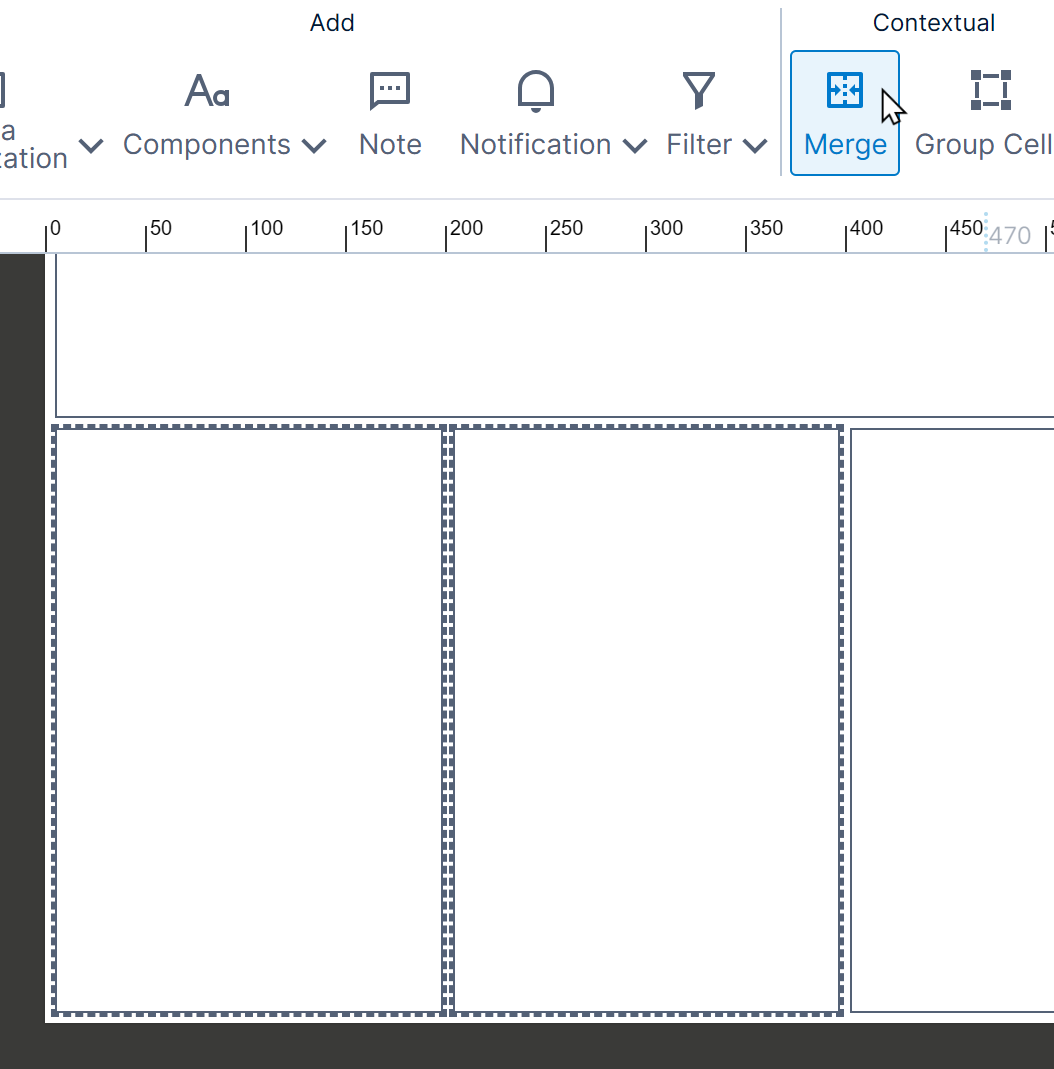Select the Filter funnel icon
The height and width of the screenshot is (1069, 1054).
click(699, 88)
